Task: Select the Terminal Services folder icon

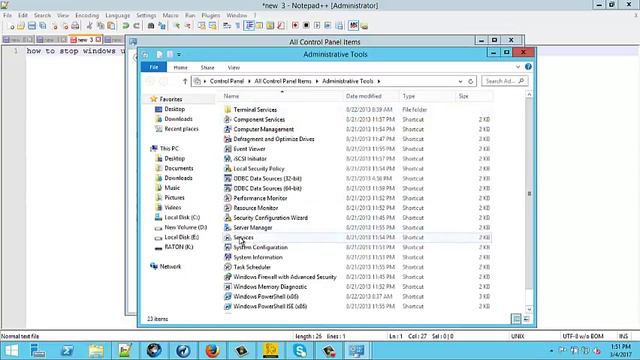Action: [x=228, y=110]
